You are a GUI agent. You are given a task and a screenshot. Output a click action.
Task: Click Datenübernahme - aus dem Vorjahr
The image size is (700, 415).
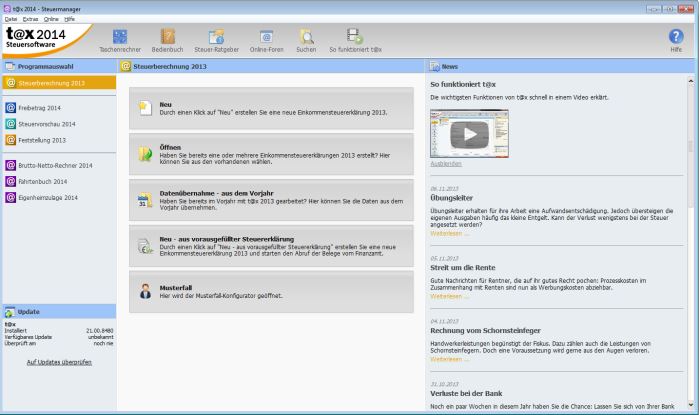tap(270, 199)
